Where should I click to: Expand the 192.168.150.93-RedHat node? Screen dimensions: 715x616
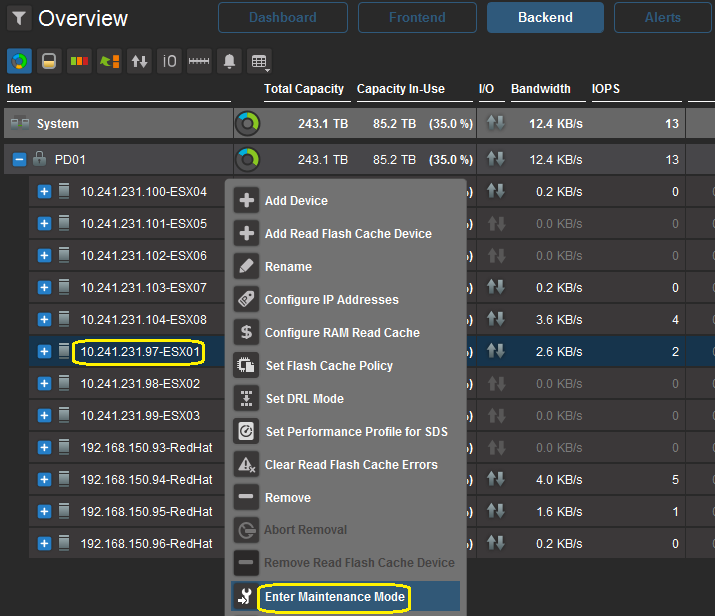tap(44, 447)
